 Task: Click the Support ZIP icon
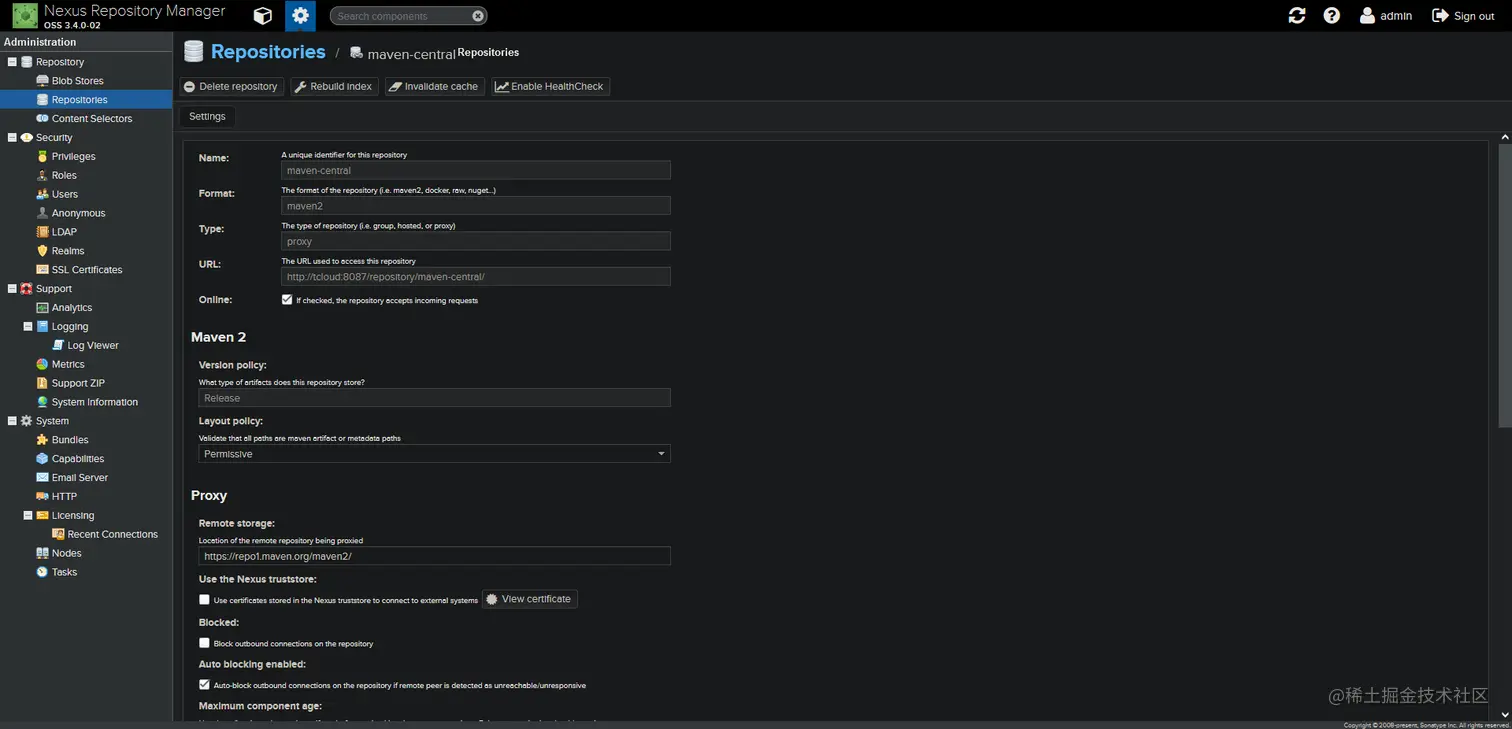pyautogui.click(x=42, y=383)
